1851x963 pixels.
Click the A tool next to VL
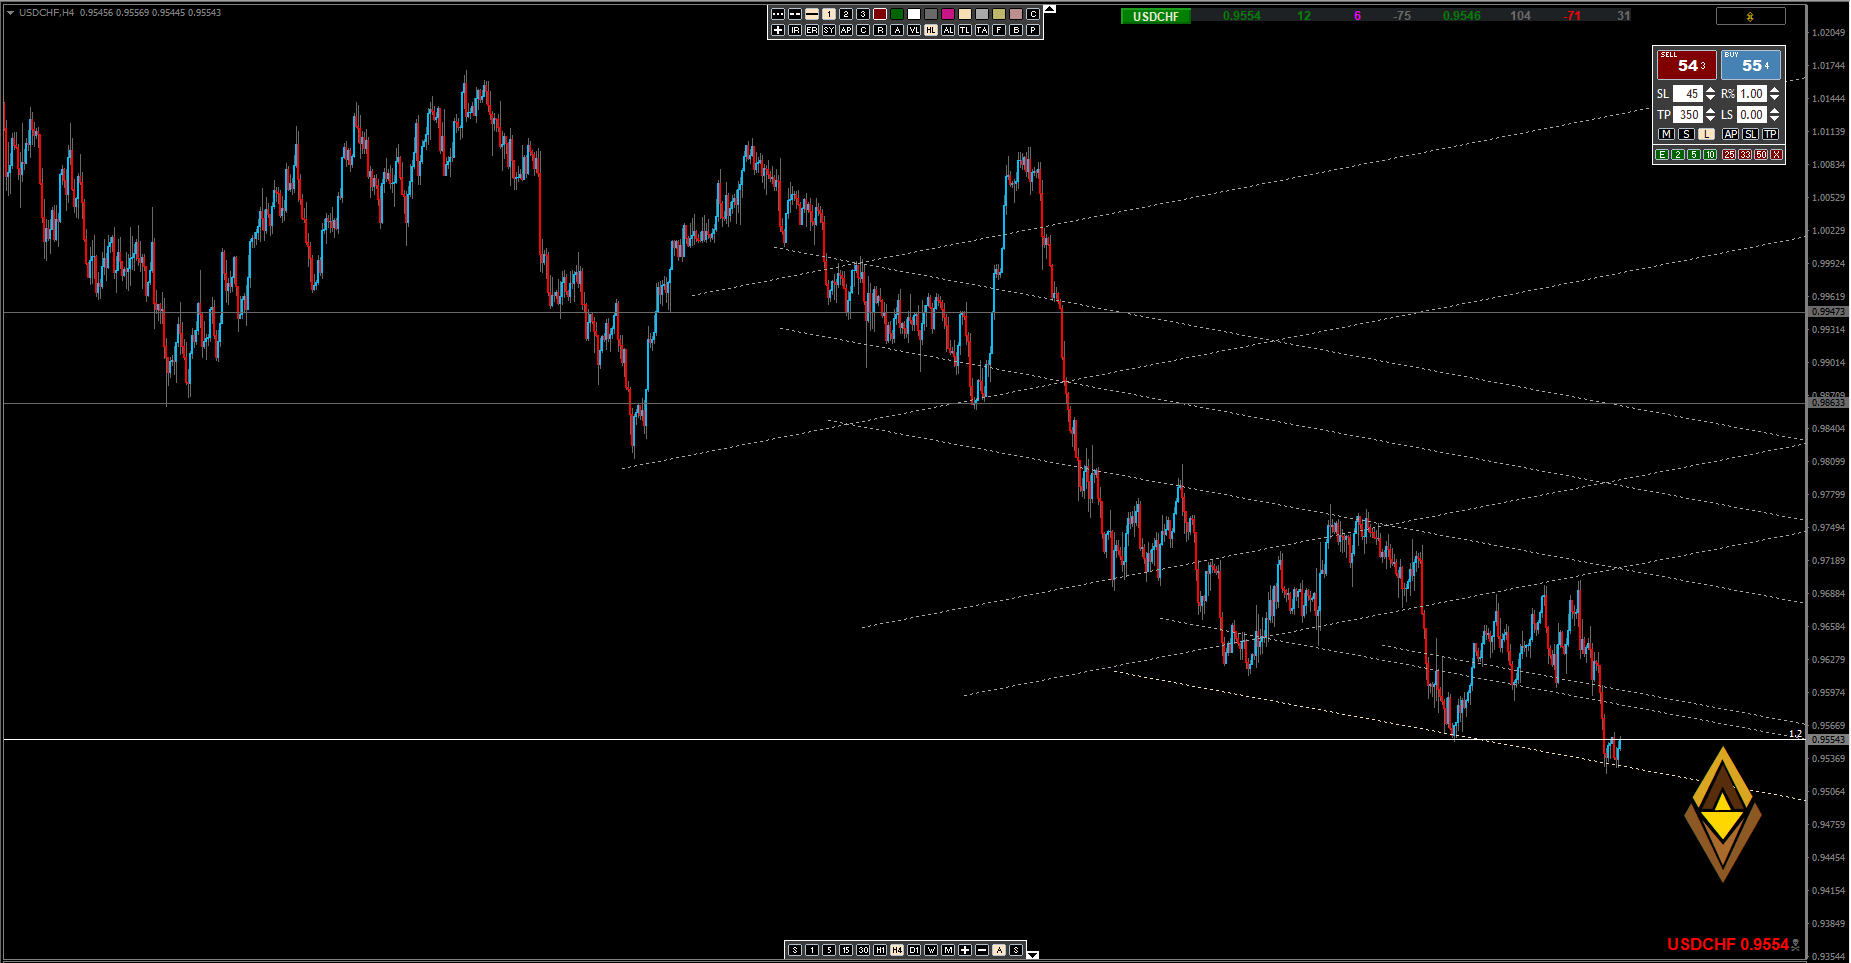pyautogui.click(x=897, y=30)
